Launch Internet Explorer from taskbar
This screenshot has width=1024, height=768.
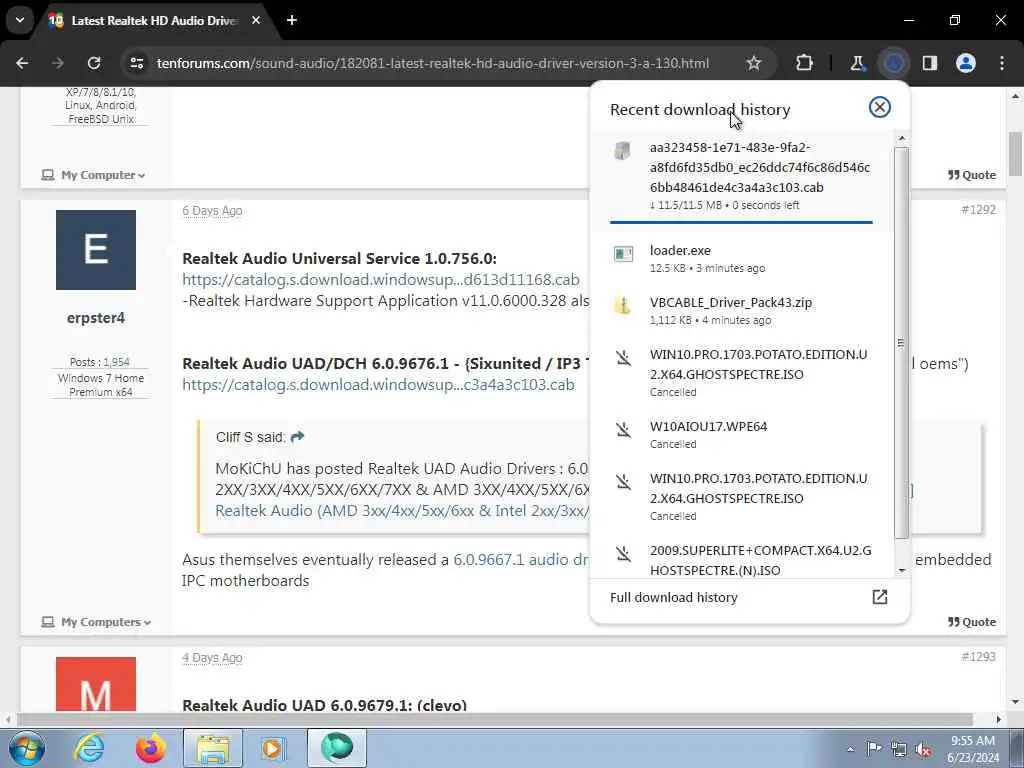coord(89,748)
